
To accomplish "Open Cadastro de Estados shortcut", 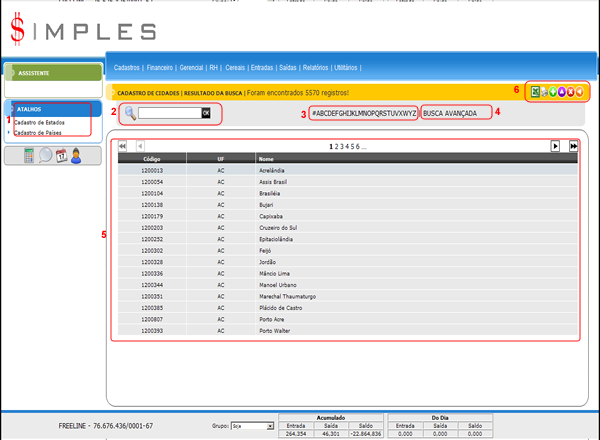I will pyautogui.click(x=40, y=123).
